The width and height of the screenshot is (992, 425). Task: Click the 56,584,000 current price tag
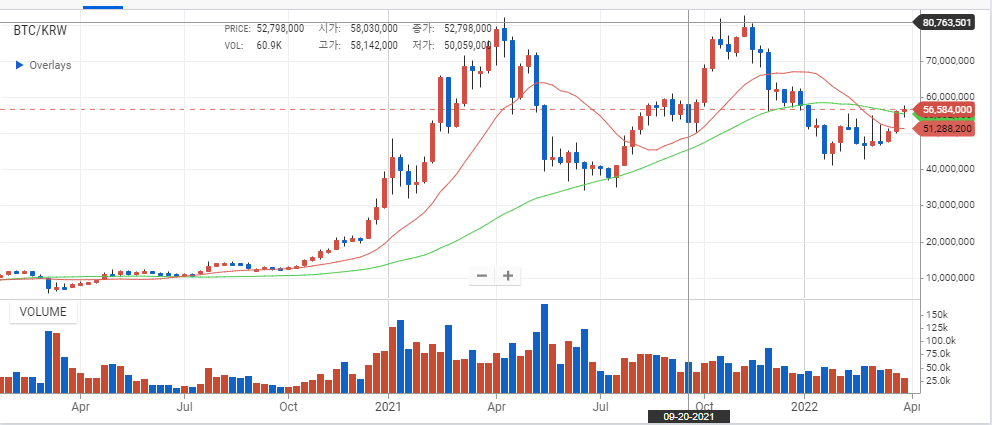(x=946, y=109)
